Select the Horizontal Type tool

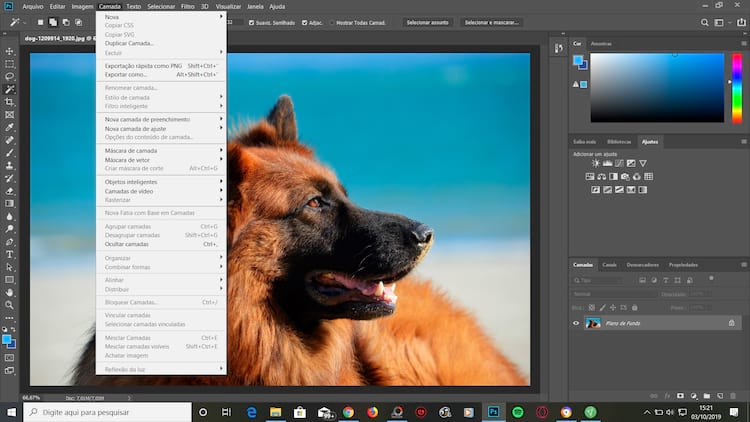[10, 255]
